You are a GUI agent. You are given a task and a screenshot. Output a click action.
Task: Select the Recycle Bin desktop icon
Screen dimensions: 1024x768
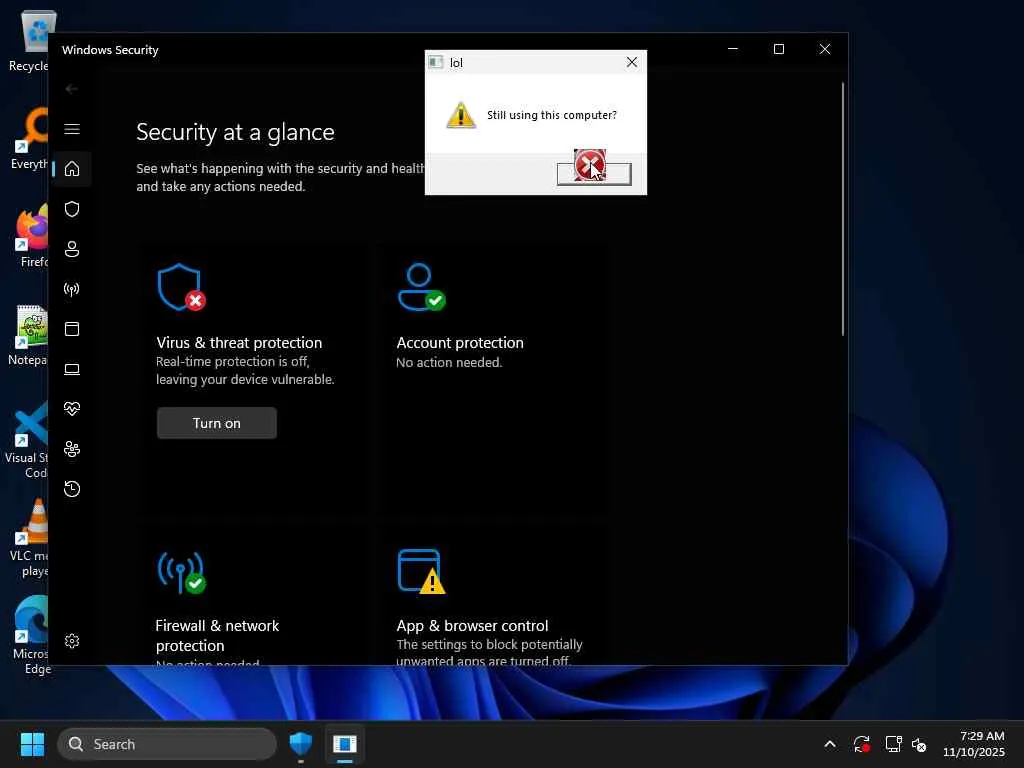click(29, 41)
